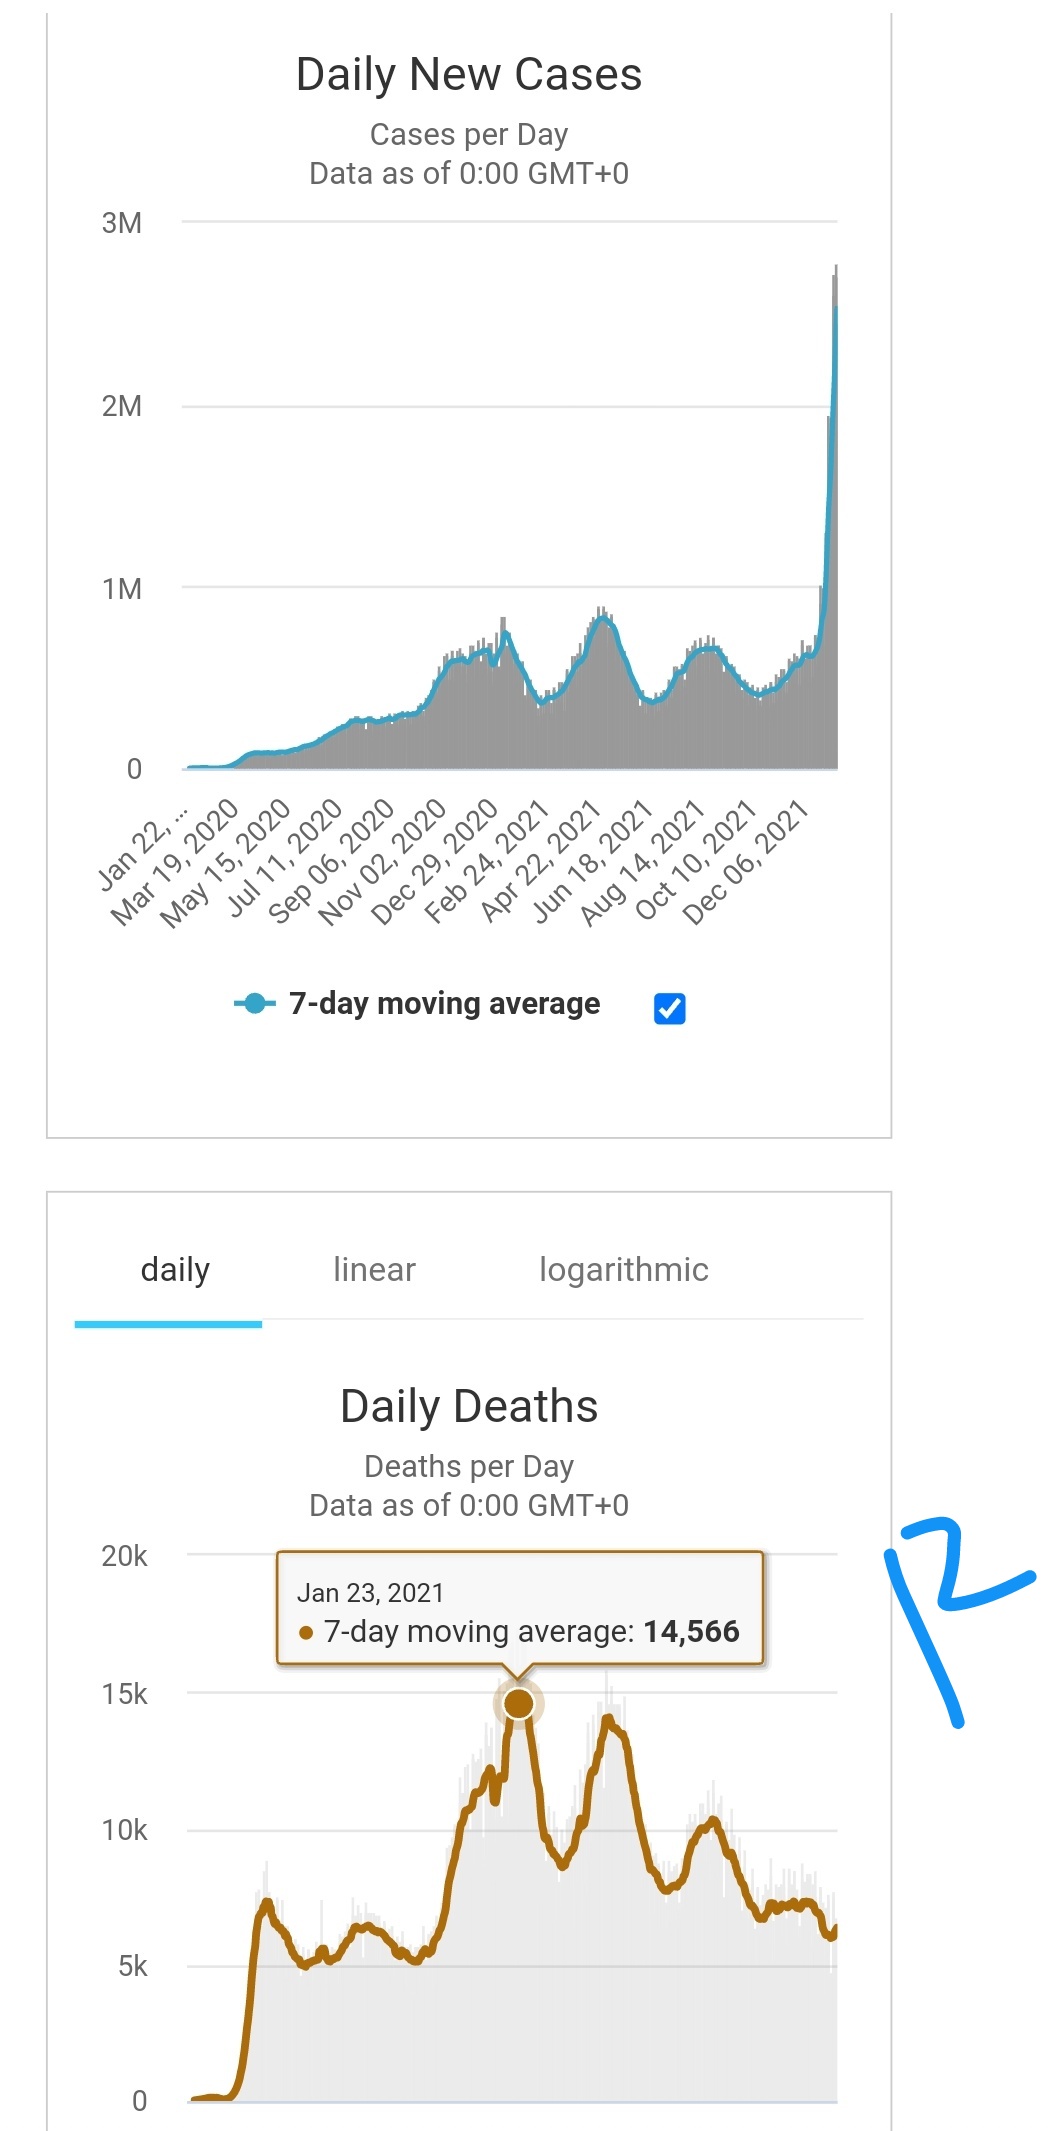Screen dimensions: 1056x2131
Task: Click the Daily New Cases chart title
Action: 468,75
